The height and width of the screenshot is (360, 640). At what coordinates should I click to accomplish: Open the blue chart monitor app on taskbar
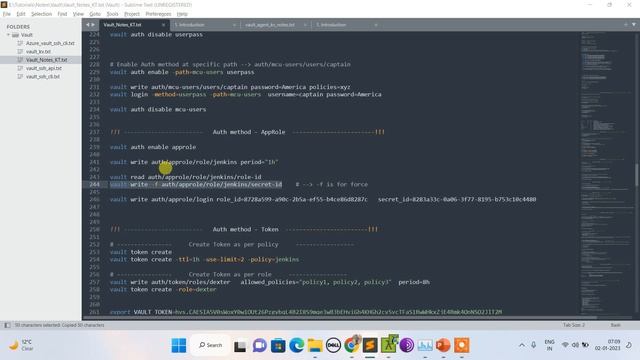pos(425,345)
